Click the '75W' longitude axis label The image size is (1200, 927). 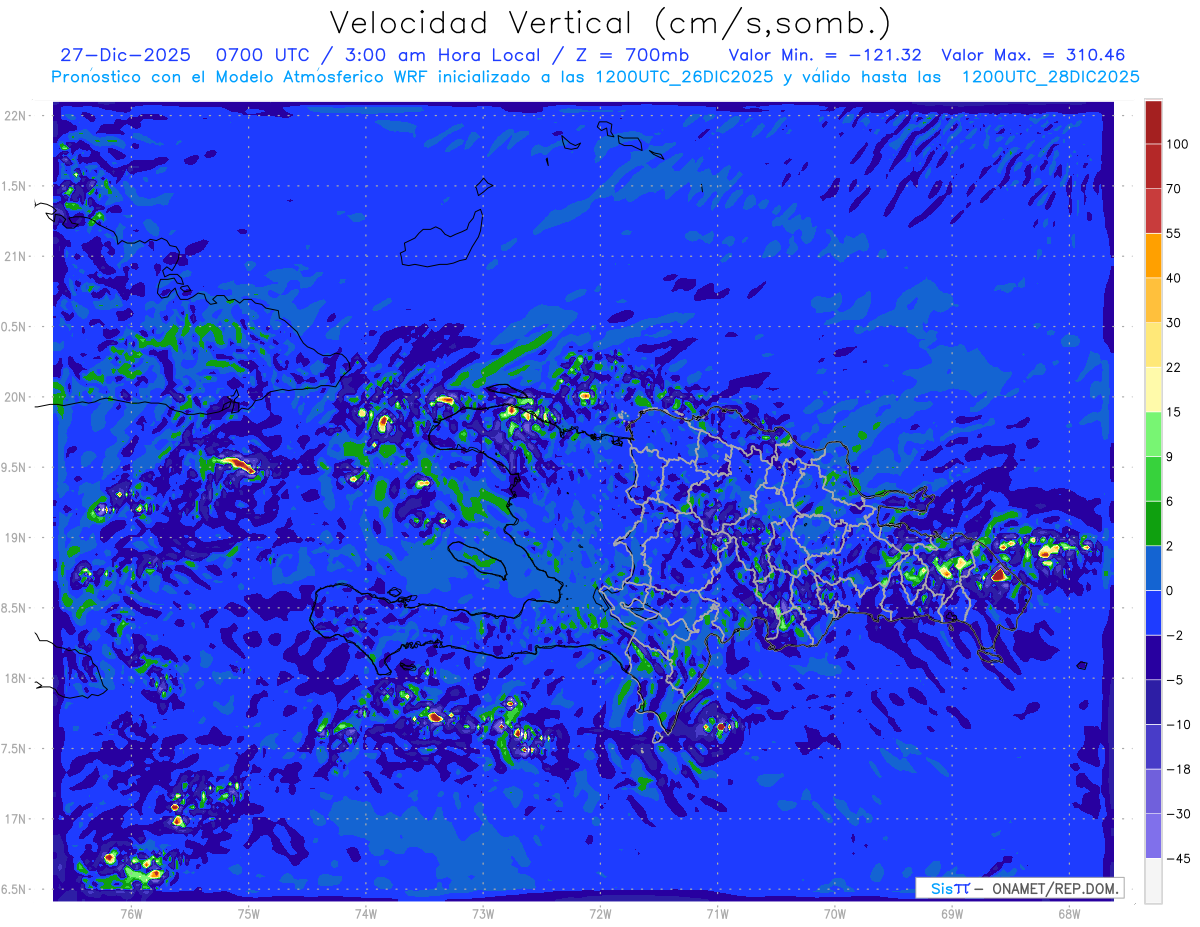tap(249, 913)
